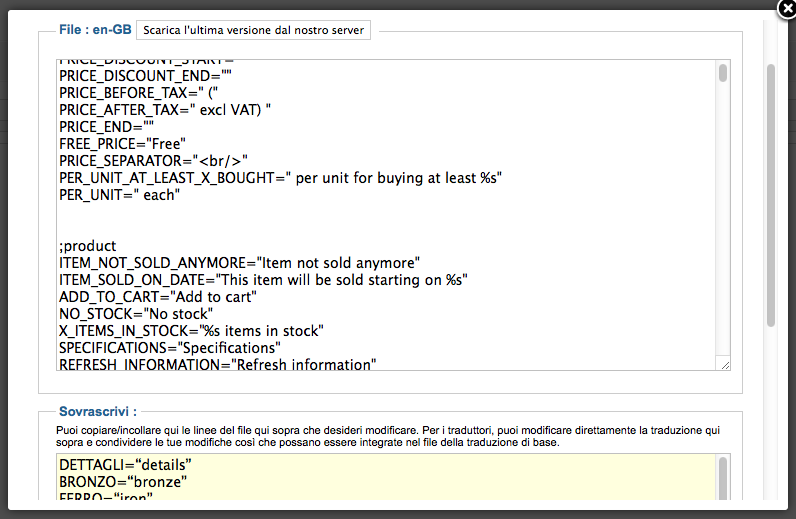This screenshot has height=519, width=796.
Task: Click the Sovrascrivi textarea scrollbar
Action: (x=723, y=480)
